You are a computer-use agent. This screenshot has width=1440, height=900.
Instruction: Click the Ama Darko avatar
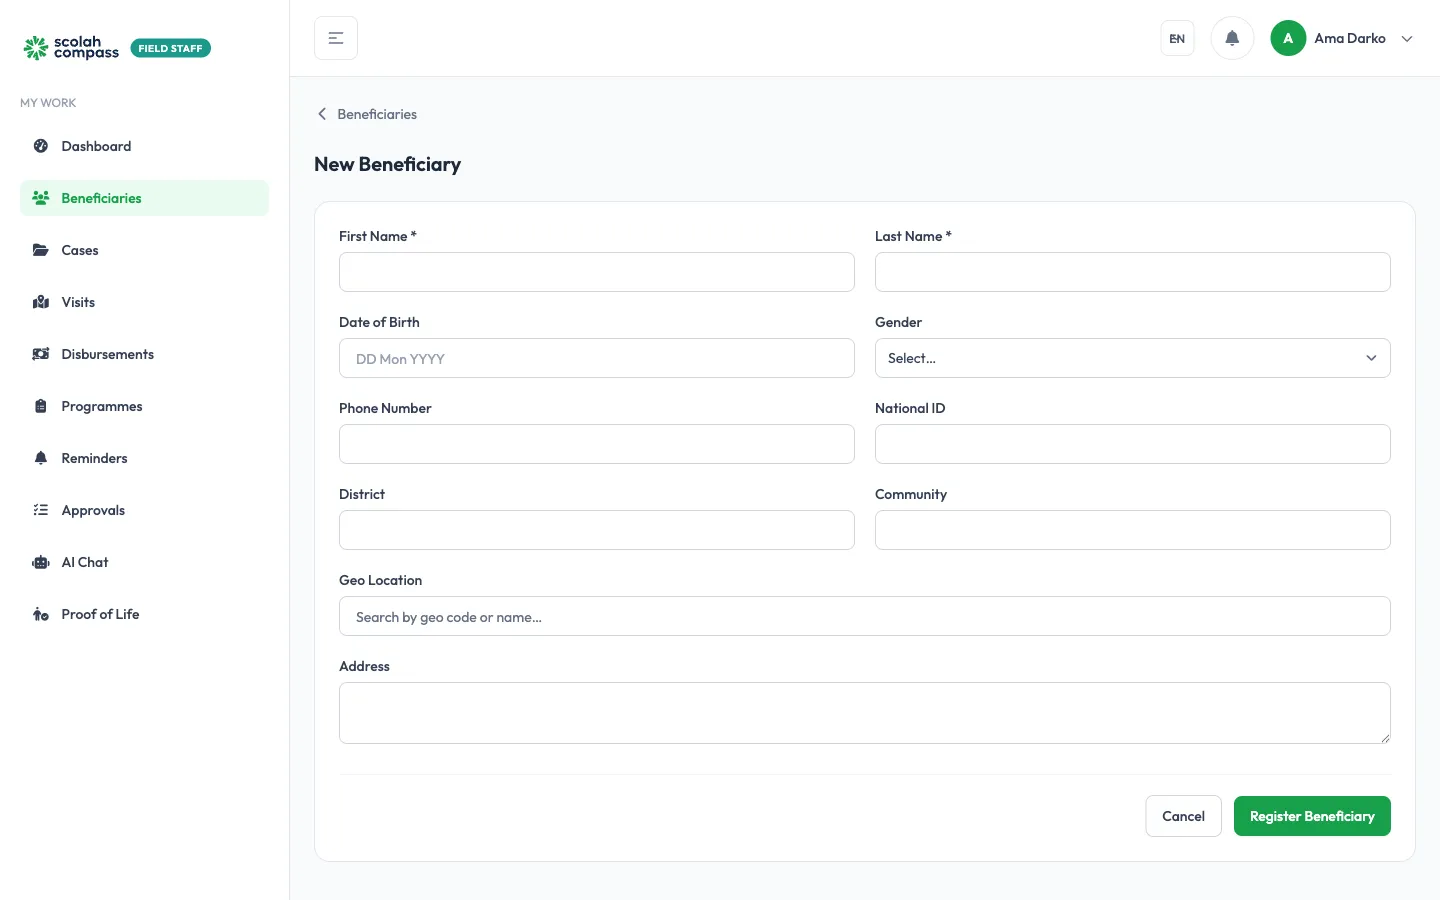(1288, 38)
